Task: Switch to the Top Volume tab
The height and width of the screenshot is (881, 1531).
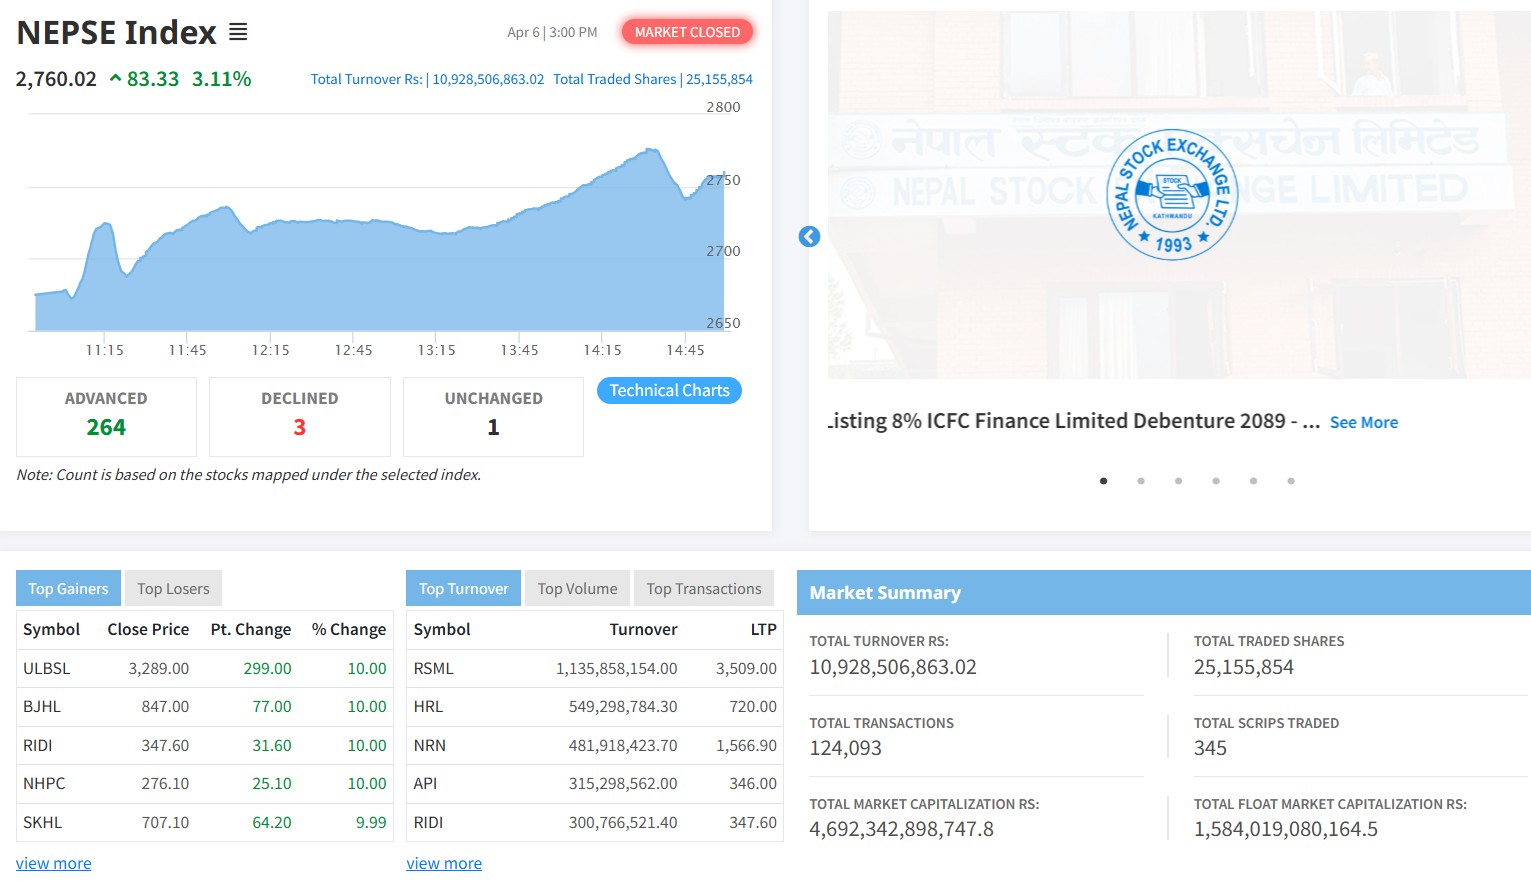Action: tap(577, 589)
